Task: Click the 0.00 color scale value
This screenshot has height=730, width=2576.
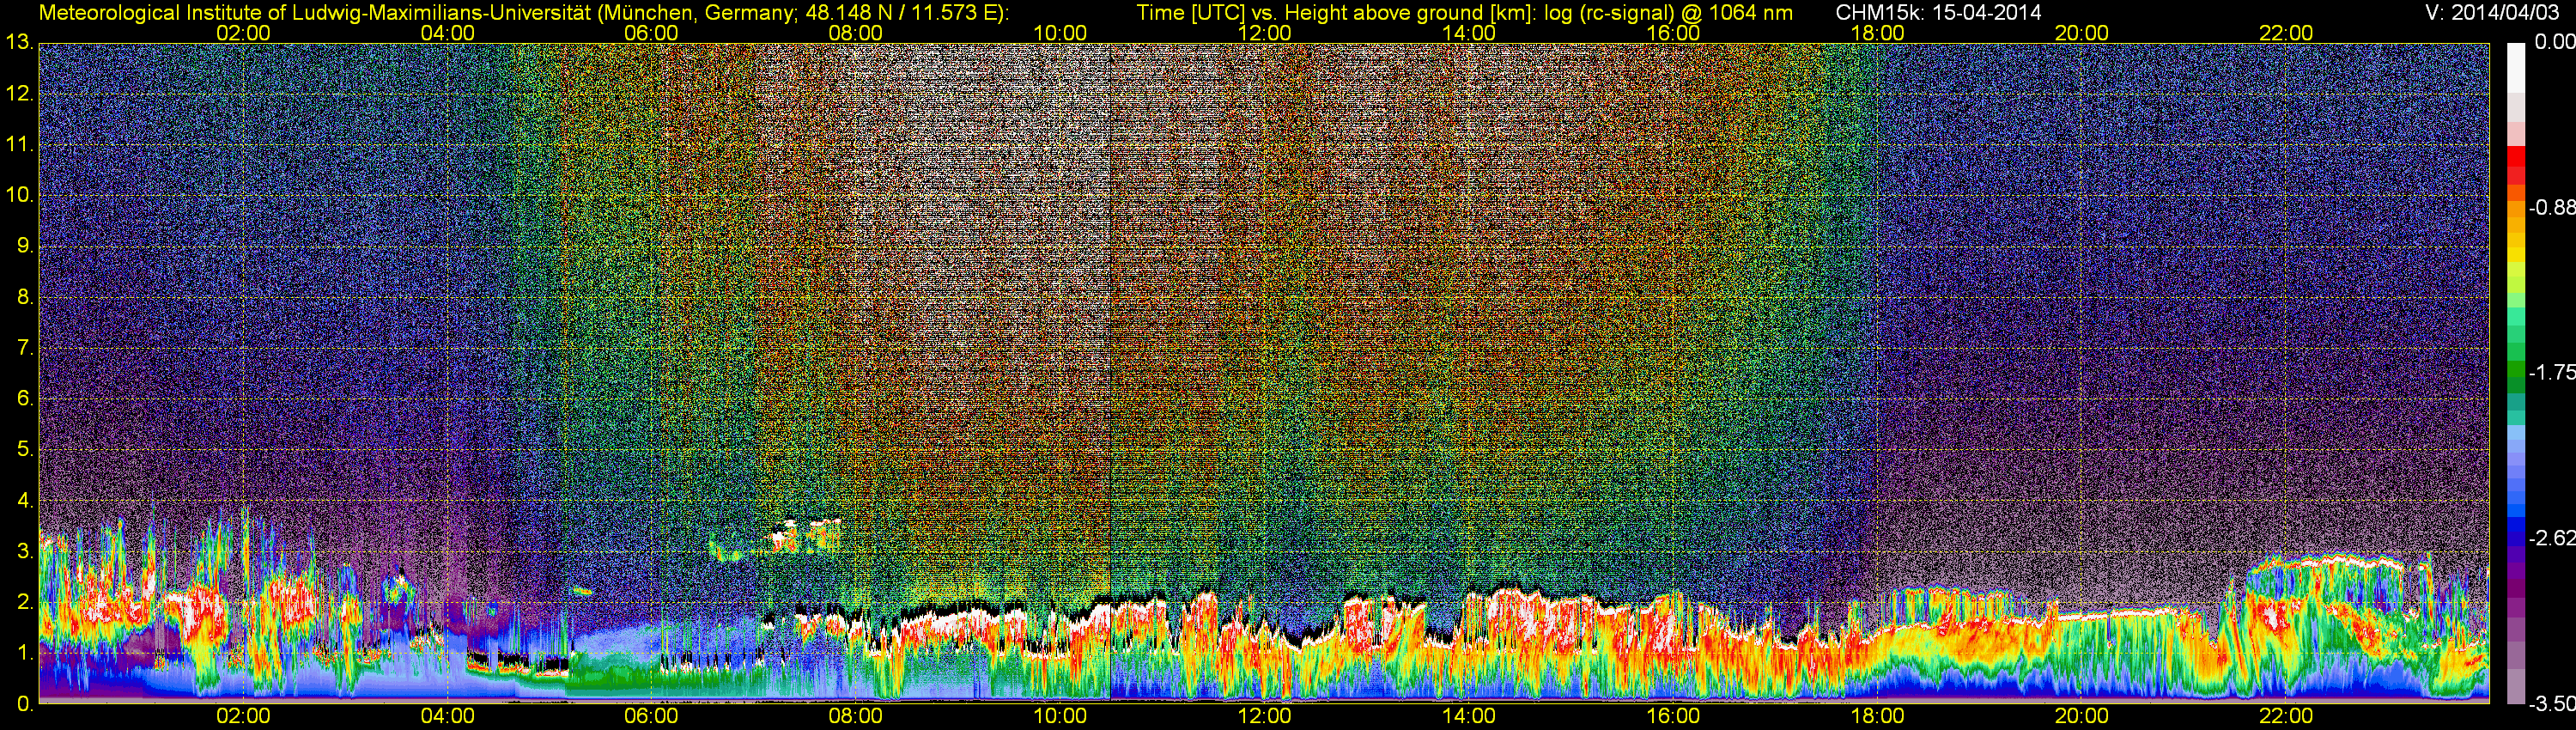Action: pyautogui.click(x=2554, y=43)
